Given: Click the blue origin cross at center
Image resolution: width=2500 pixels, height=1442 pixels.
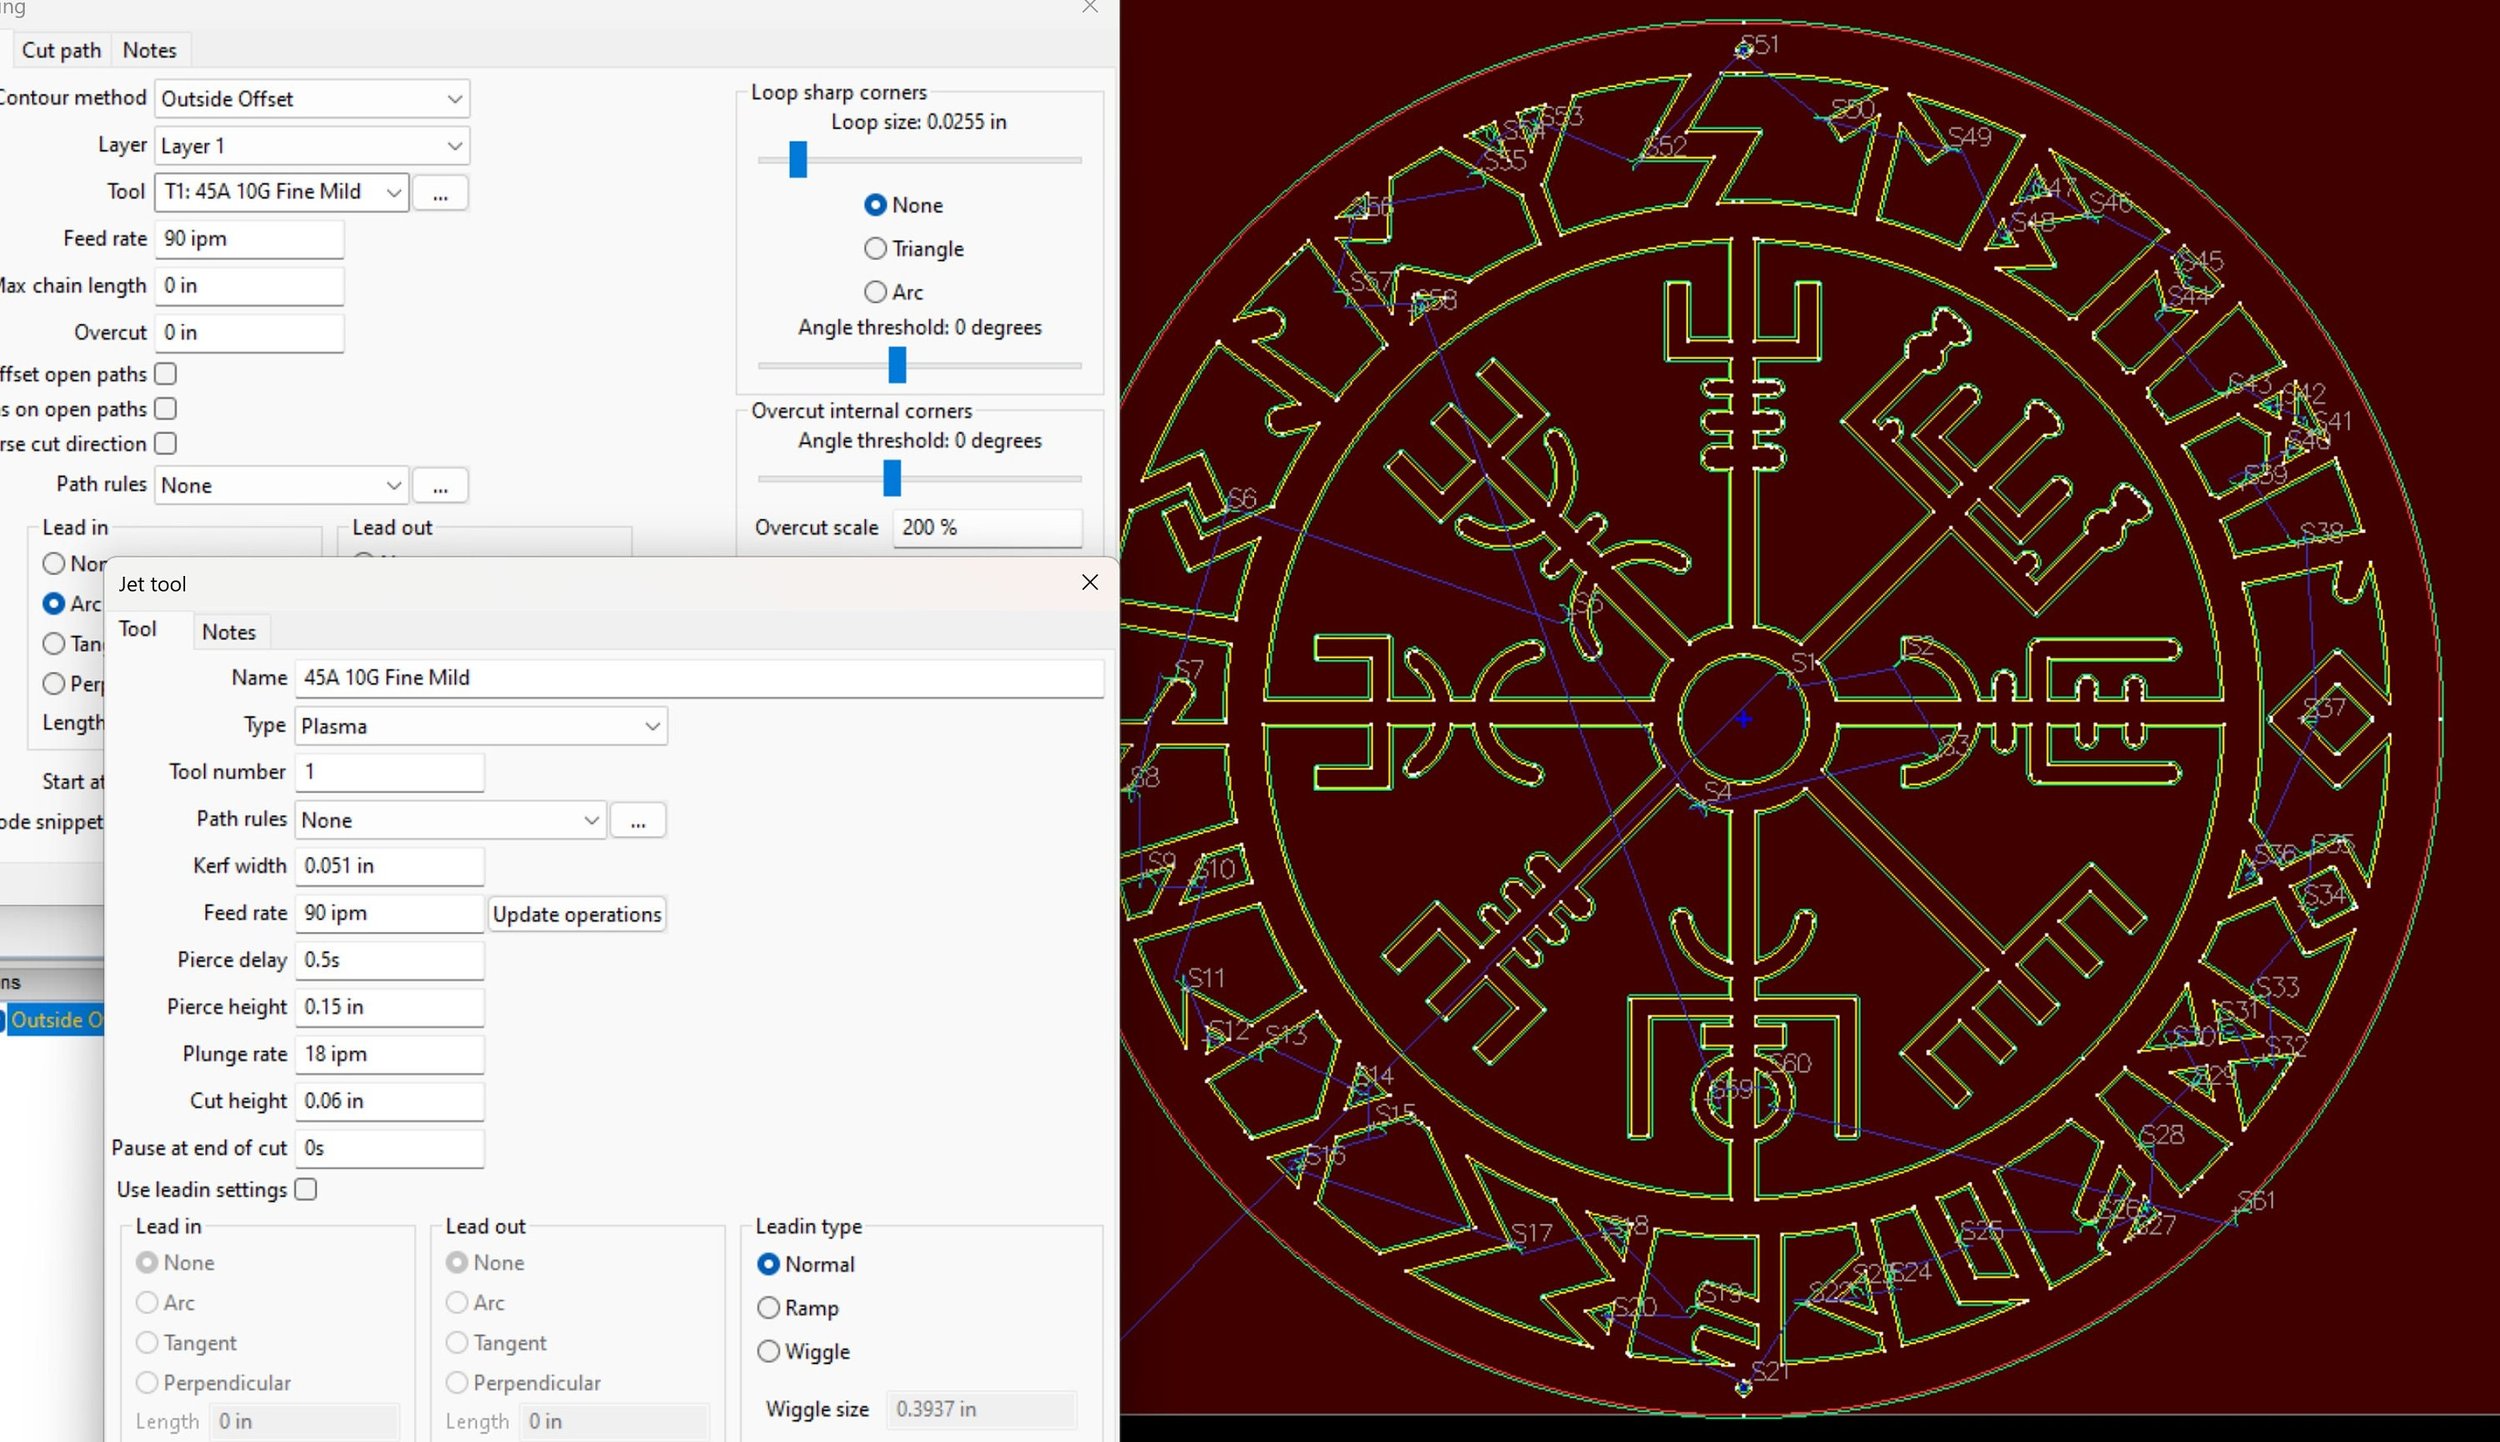Looking at the screenshot, I should coord(1744,719).
